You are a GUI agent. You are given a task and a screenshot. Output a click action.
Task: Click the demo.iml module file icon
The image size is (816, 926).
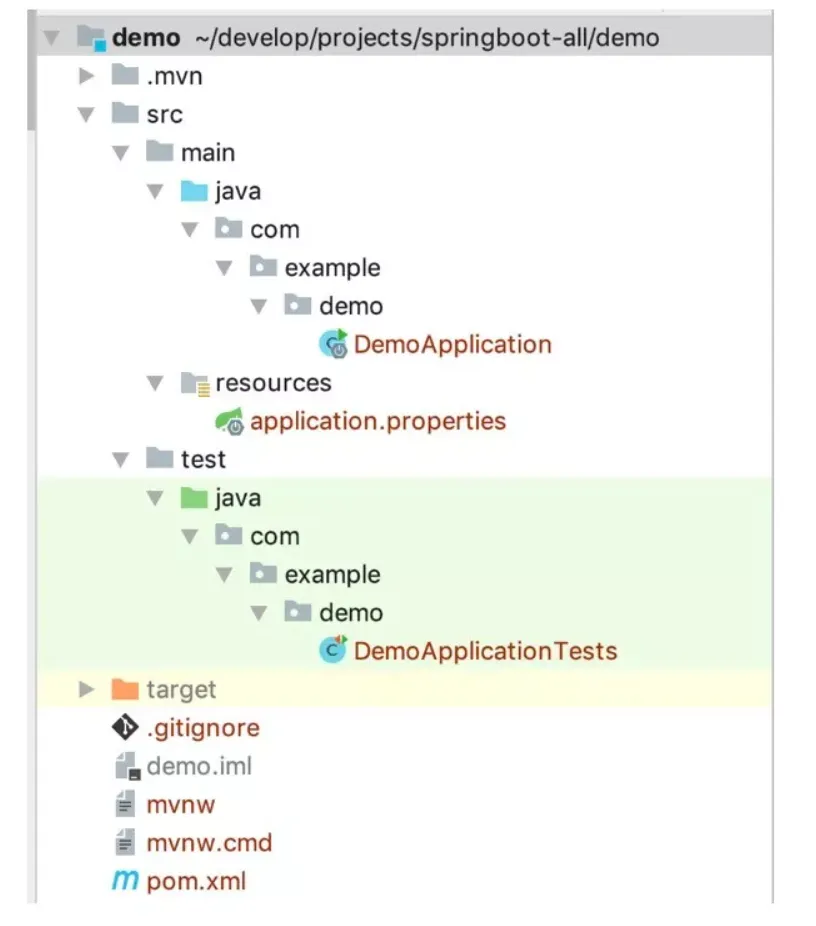(x=125, y=767)
